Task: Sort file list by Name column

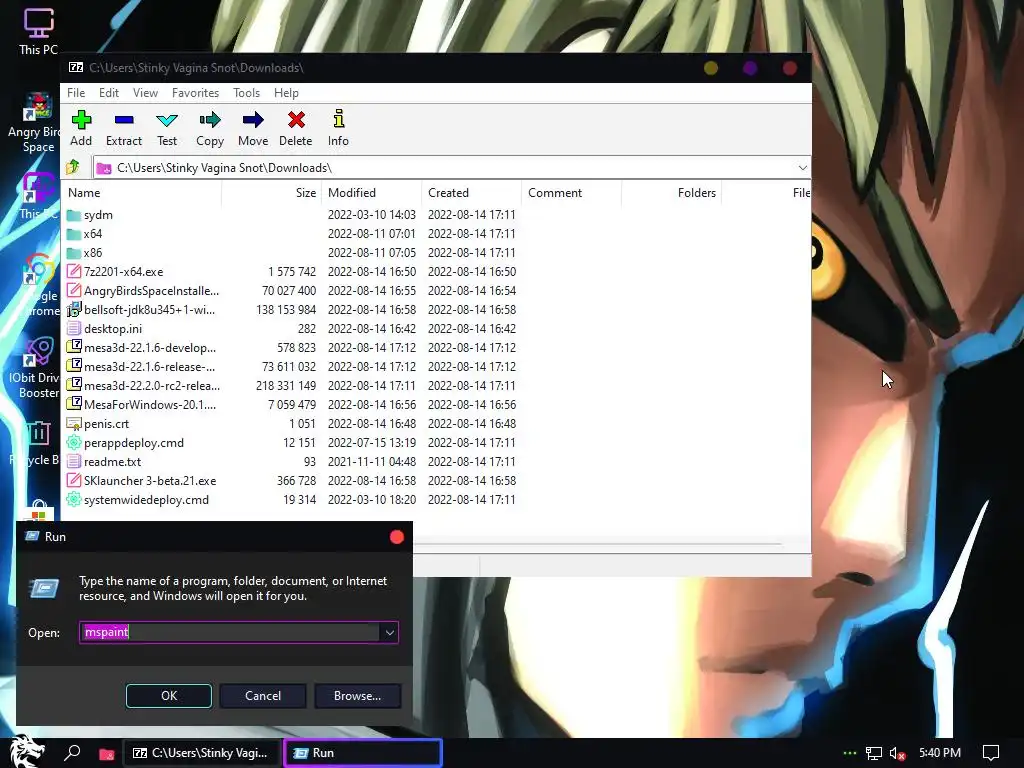Action: click(141, 193)
